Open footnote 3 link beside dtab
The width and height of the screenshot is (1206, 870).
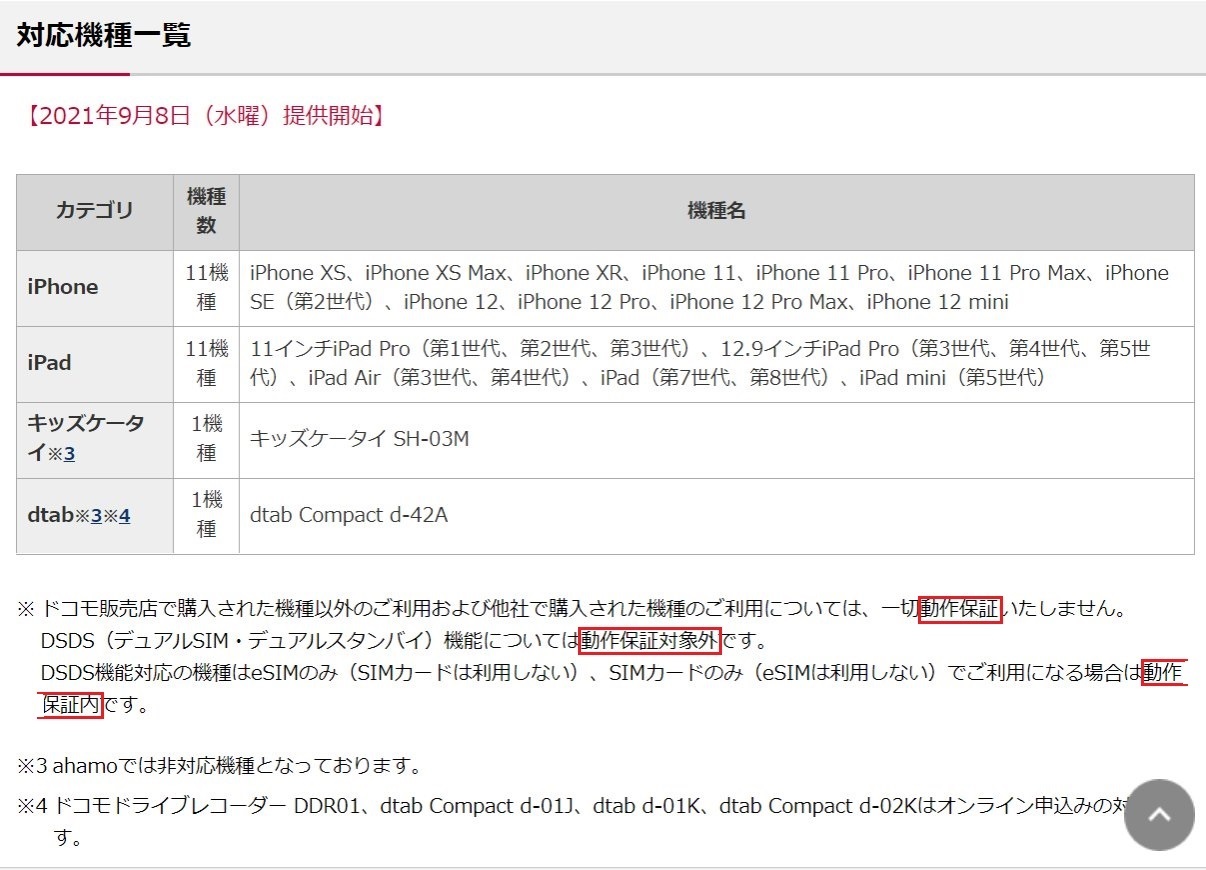(97, 517)
